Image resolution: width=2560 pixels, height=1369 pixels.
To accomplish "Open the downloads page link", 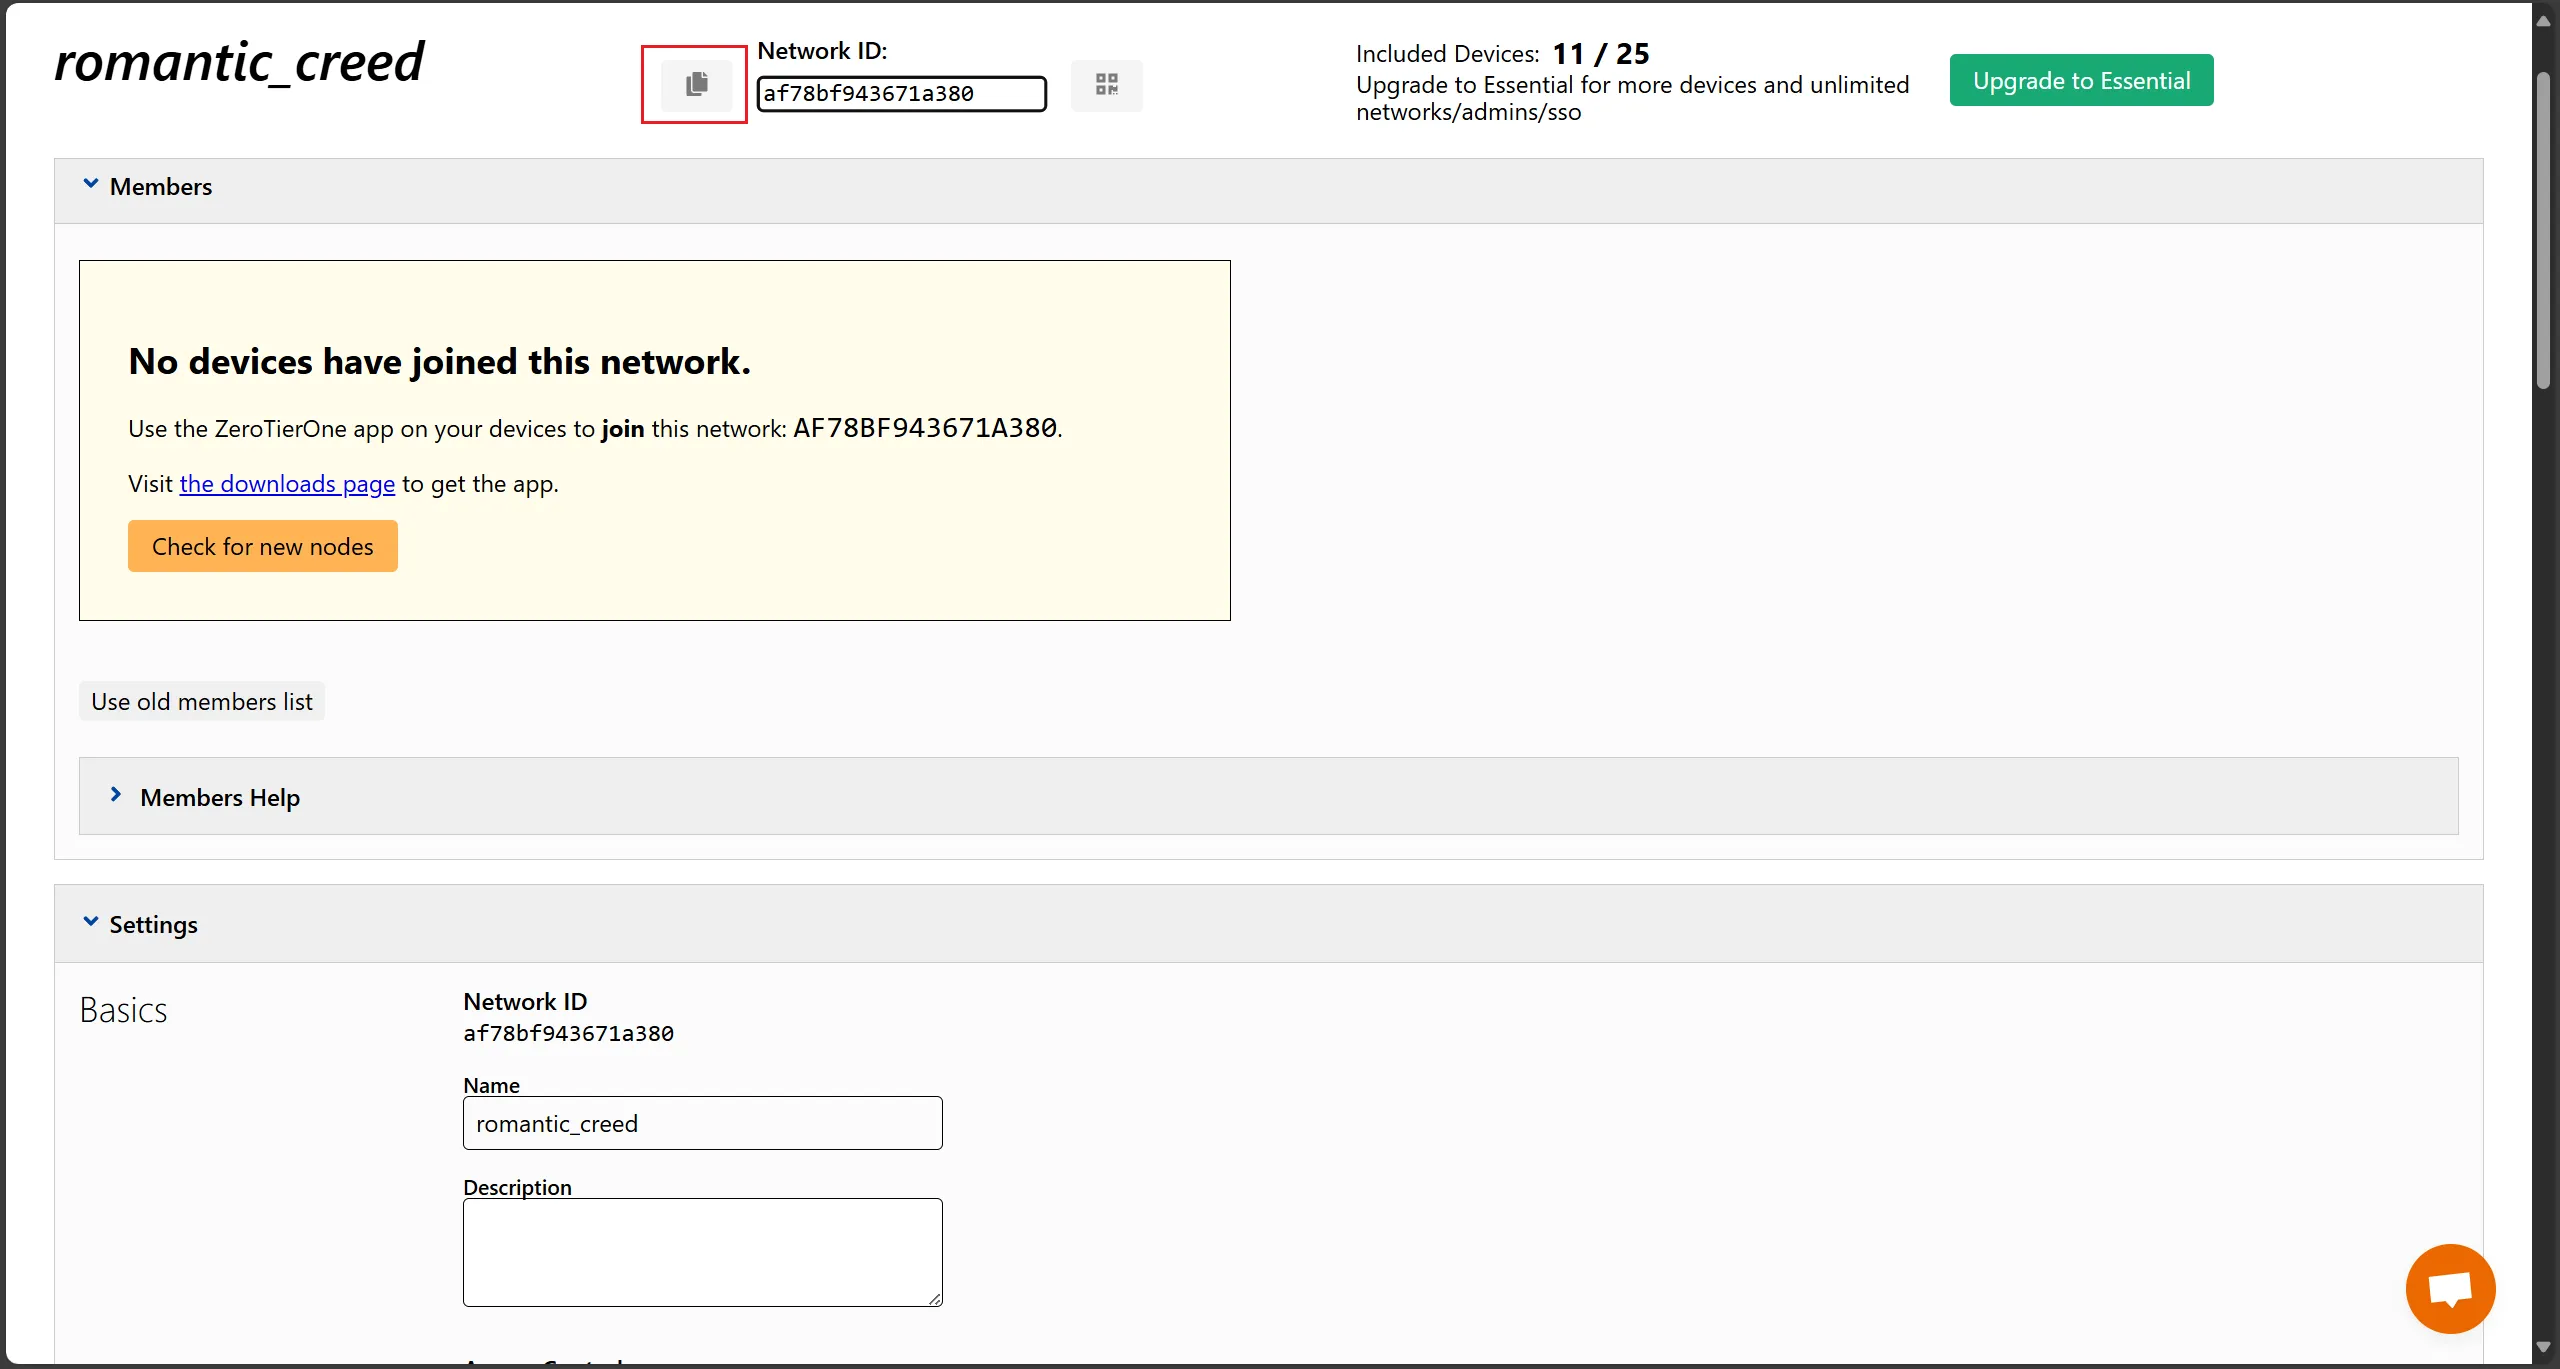I will [x=287, y=484].
